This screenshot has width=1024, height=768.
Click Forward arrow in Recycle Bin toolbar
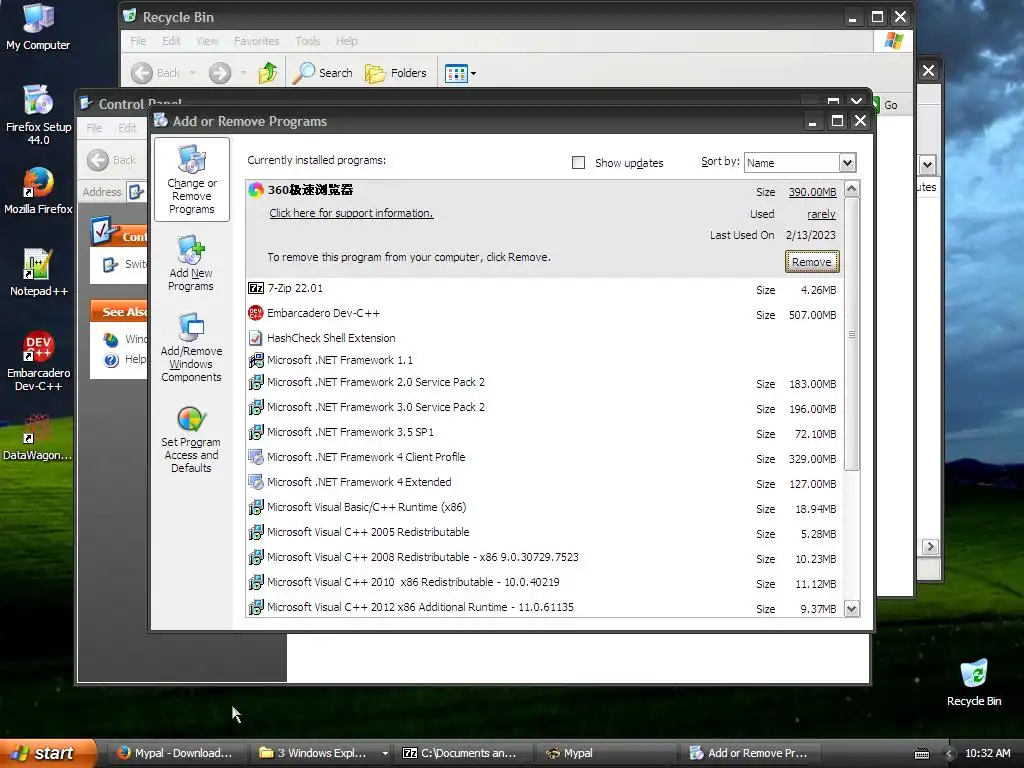(220, 73)
